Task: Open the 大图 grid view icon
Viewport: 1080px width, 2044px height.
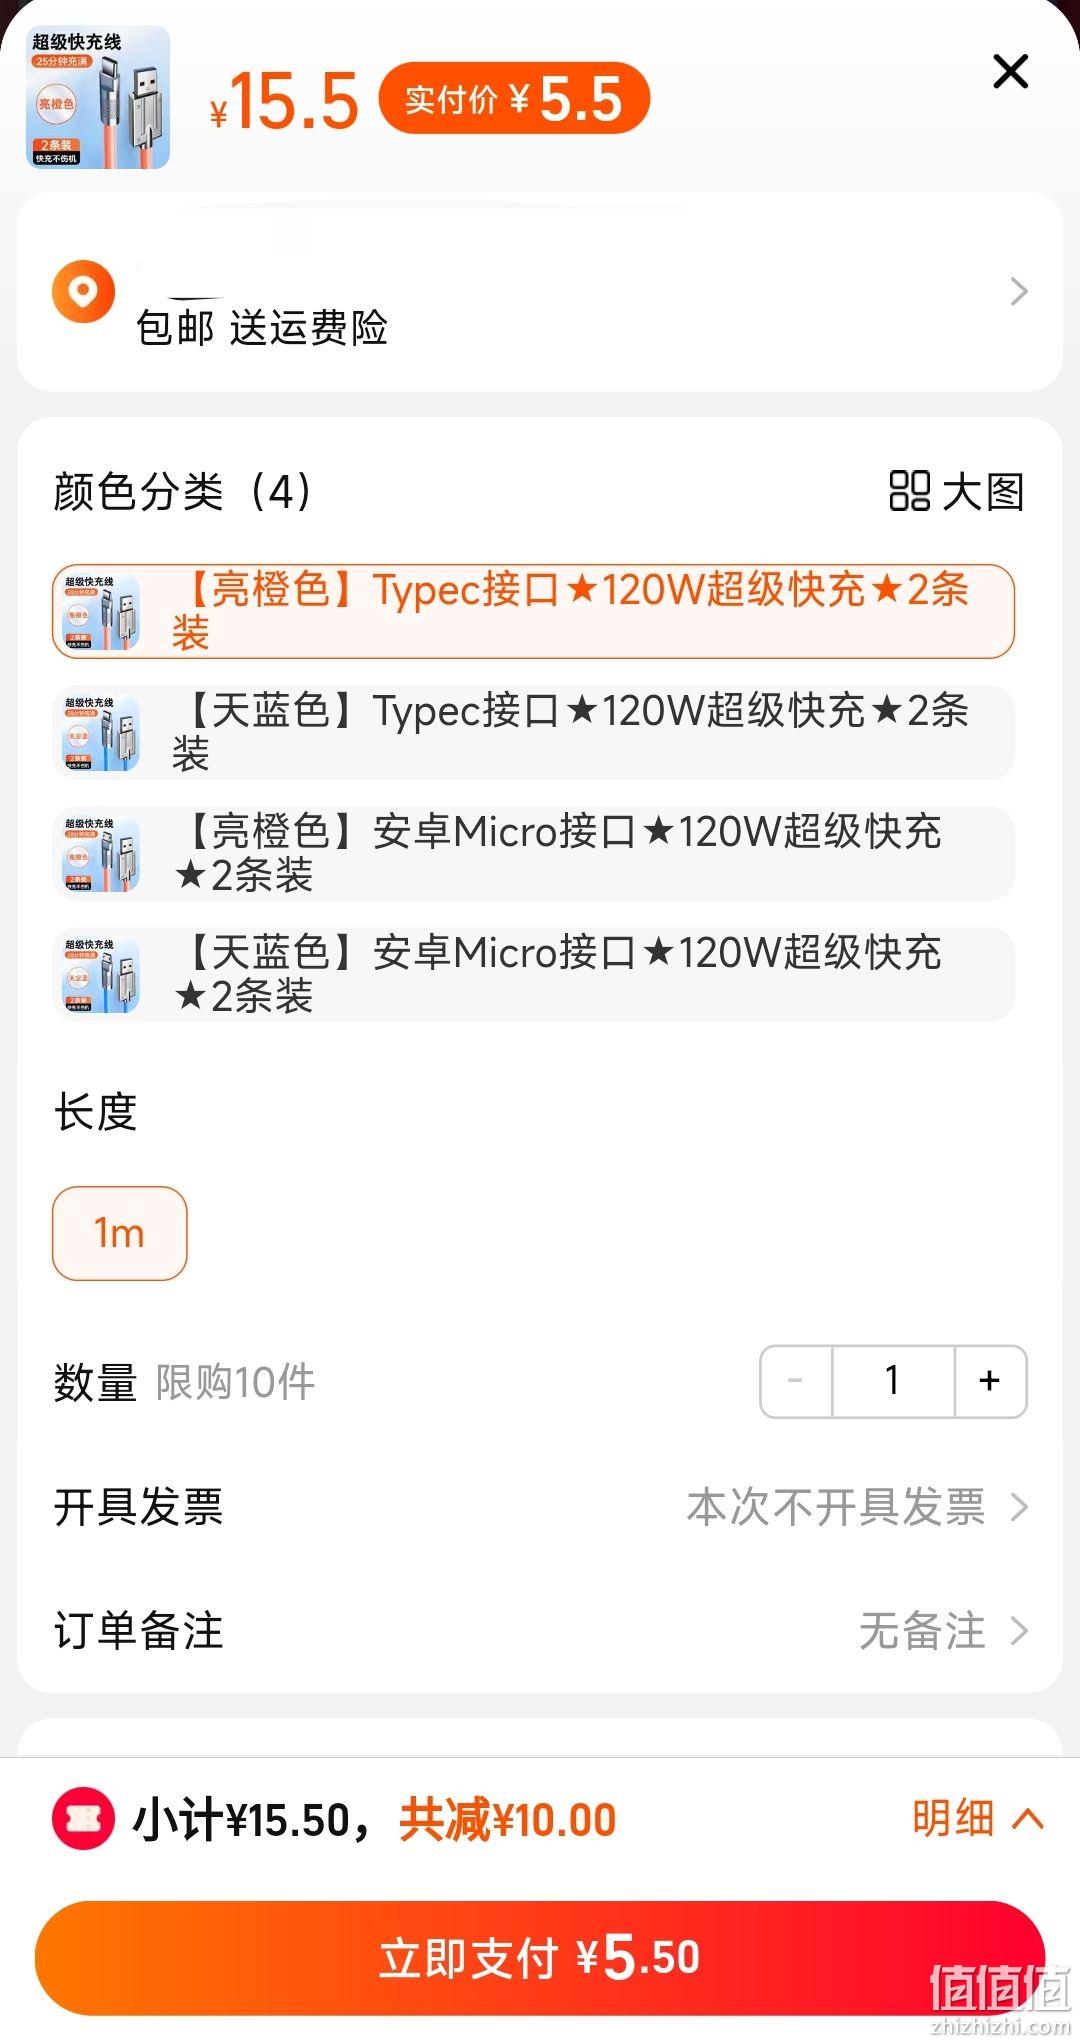Action: pos(909,491)
